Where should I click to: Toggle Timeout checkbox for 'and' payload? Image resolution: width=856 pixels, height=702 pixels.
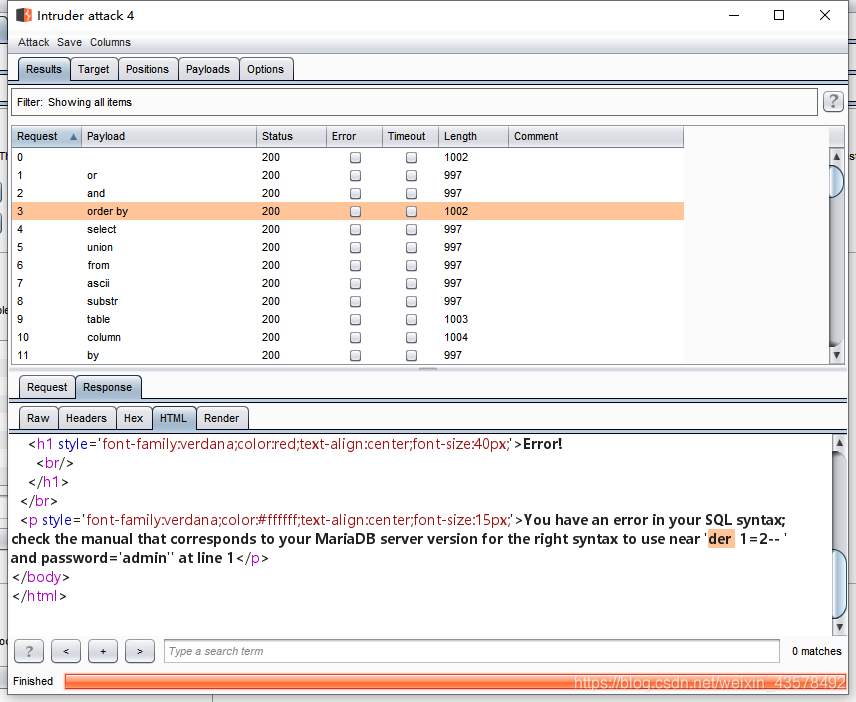pyautogui.click(x=412, y=193)
